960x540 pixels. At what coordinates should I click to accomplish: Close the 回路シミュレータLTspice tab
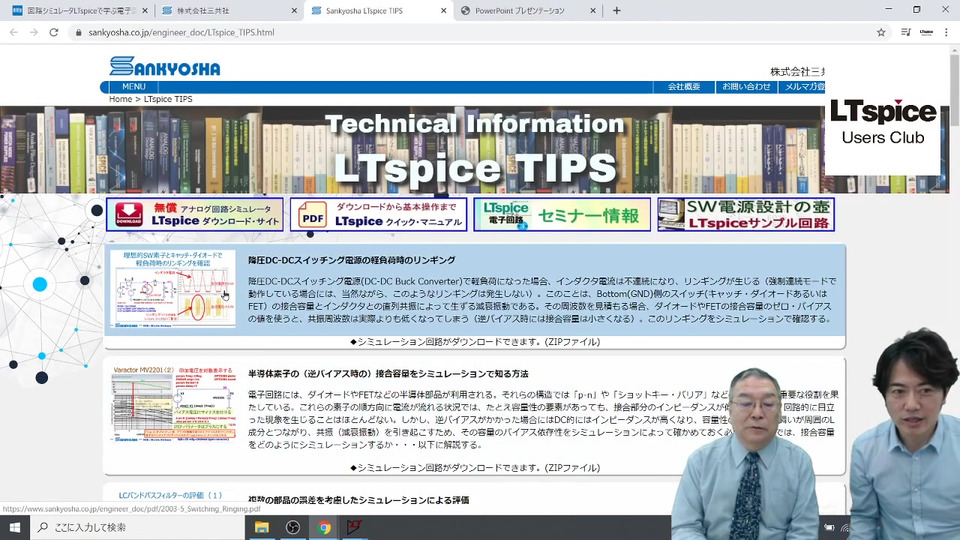coord(144,10)
